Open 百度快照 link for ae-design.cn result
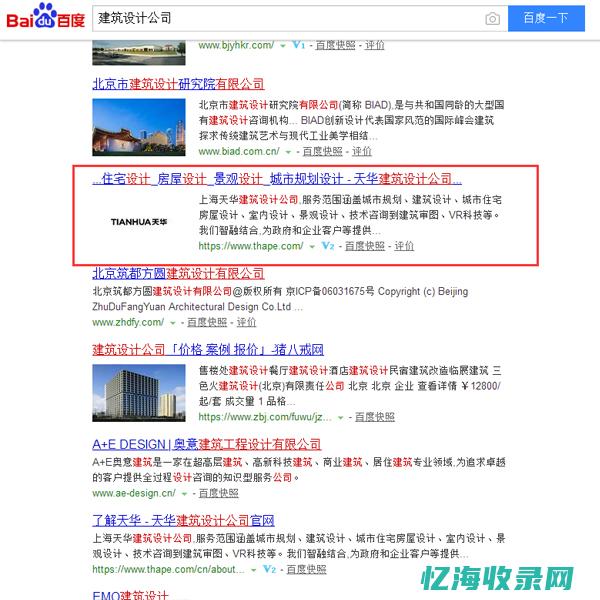This screenshot has height=600, width=600. [218, 493]
